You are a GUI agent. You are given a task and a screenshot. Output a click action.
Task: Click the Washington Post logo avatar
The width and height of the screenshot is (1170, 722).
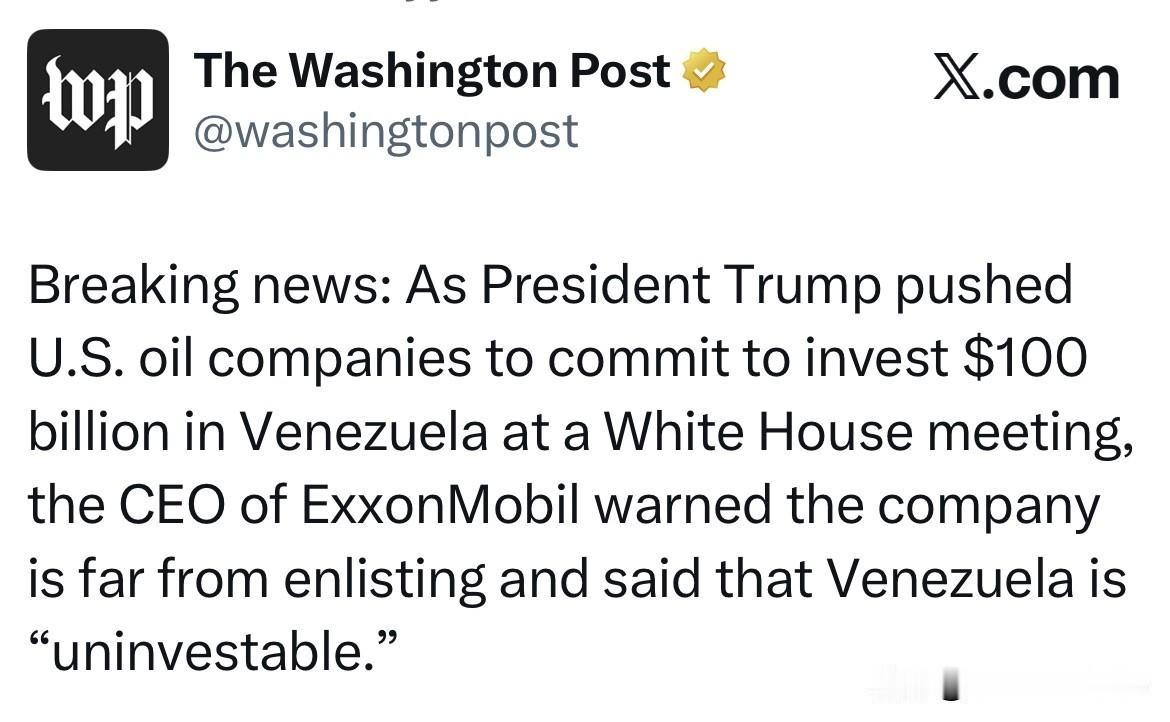click(x=97, y=100)
